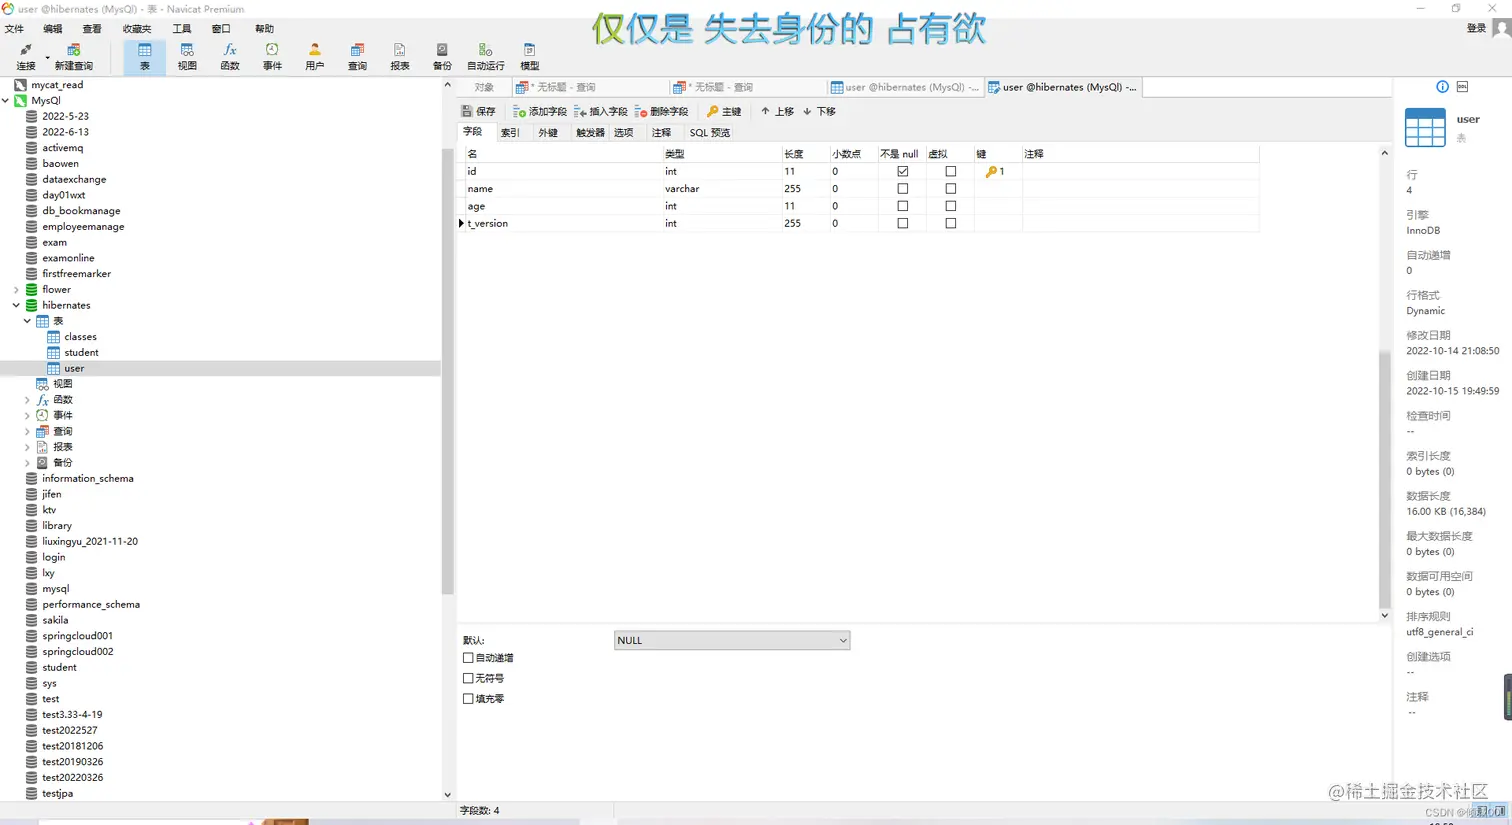Viewport: 1512px width, 825px height.
Task: Switch to the 外键 foreign keys tab
Action: pos(548,132)
